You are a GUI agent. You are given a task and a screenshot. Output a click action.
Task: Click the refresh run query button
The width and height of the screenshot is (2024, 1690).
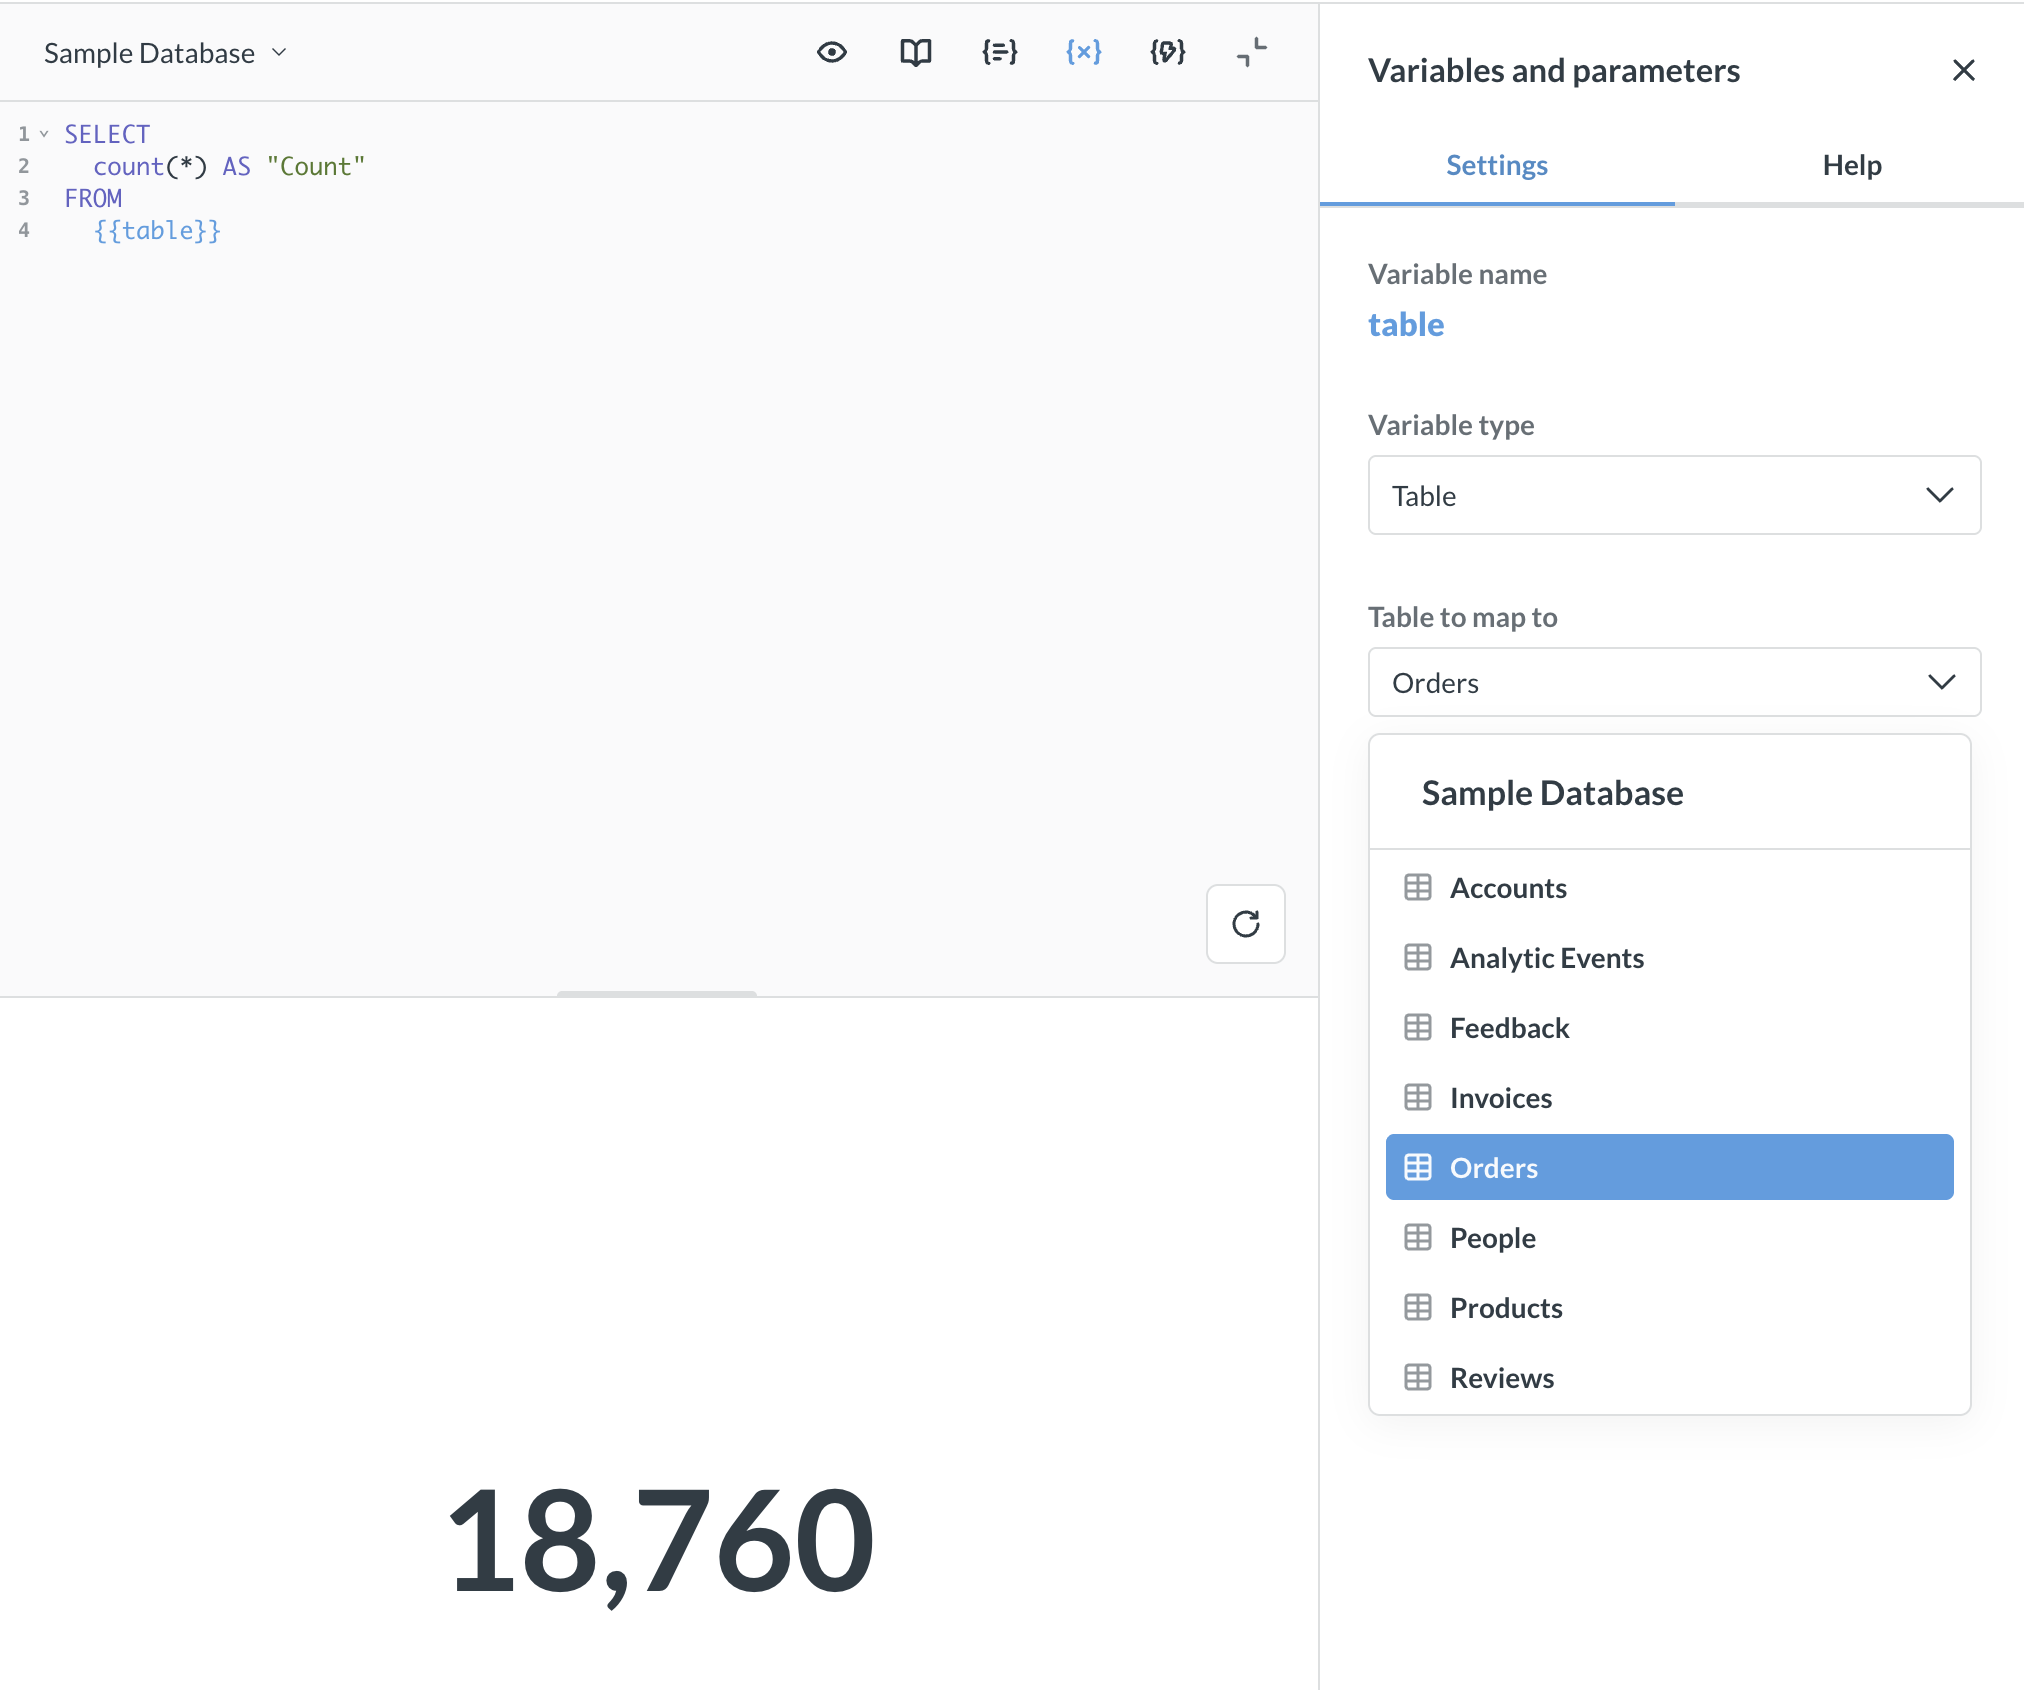[x=1245, y=923]
